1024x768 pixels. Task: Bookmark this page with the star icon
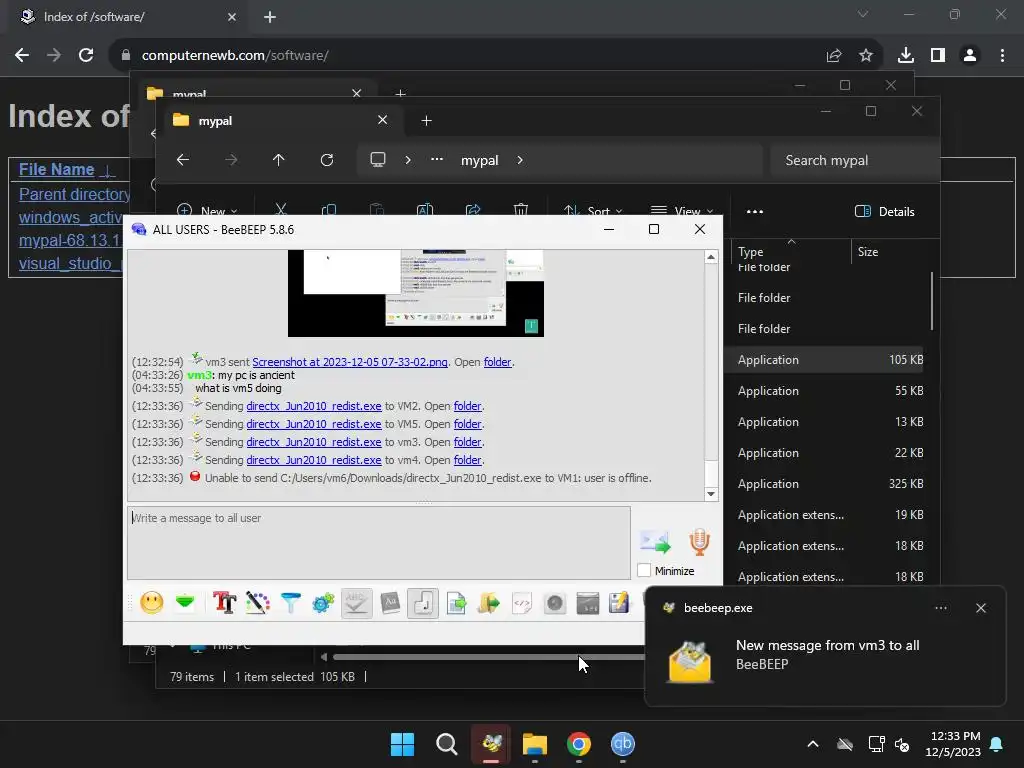pyautogui.click(x=866, y=56)
